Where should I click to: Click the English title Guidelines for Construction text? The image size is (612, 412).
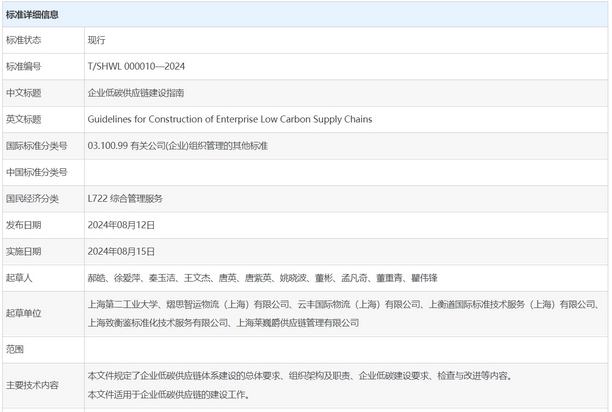[x=230, y=119]
